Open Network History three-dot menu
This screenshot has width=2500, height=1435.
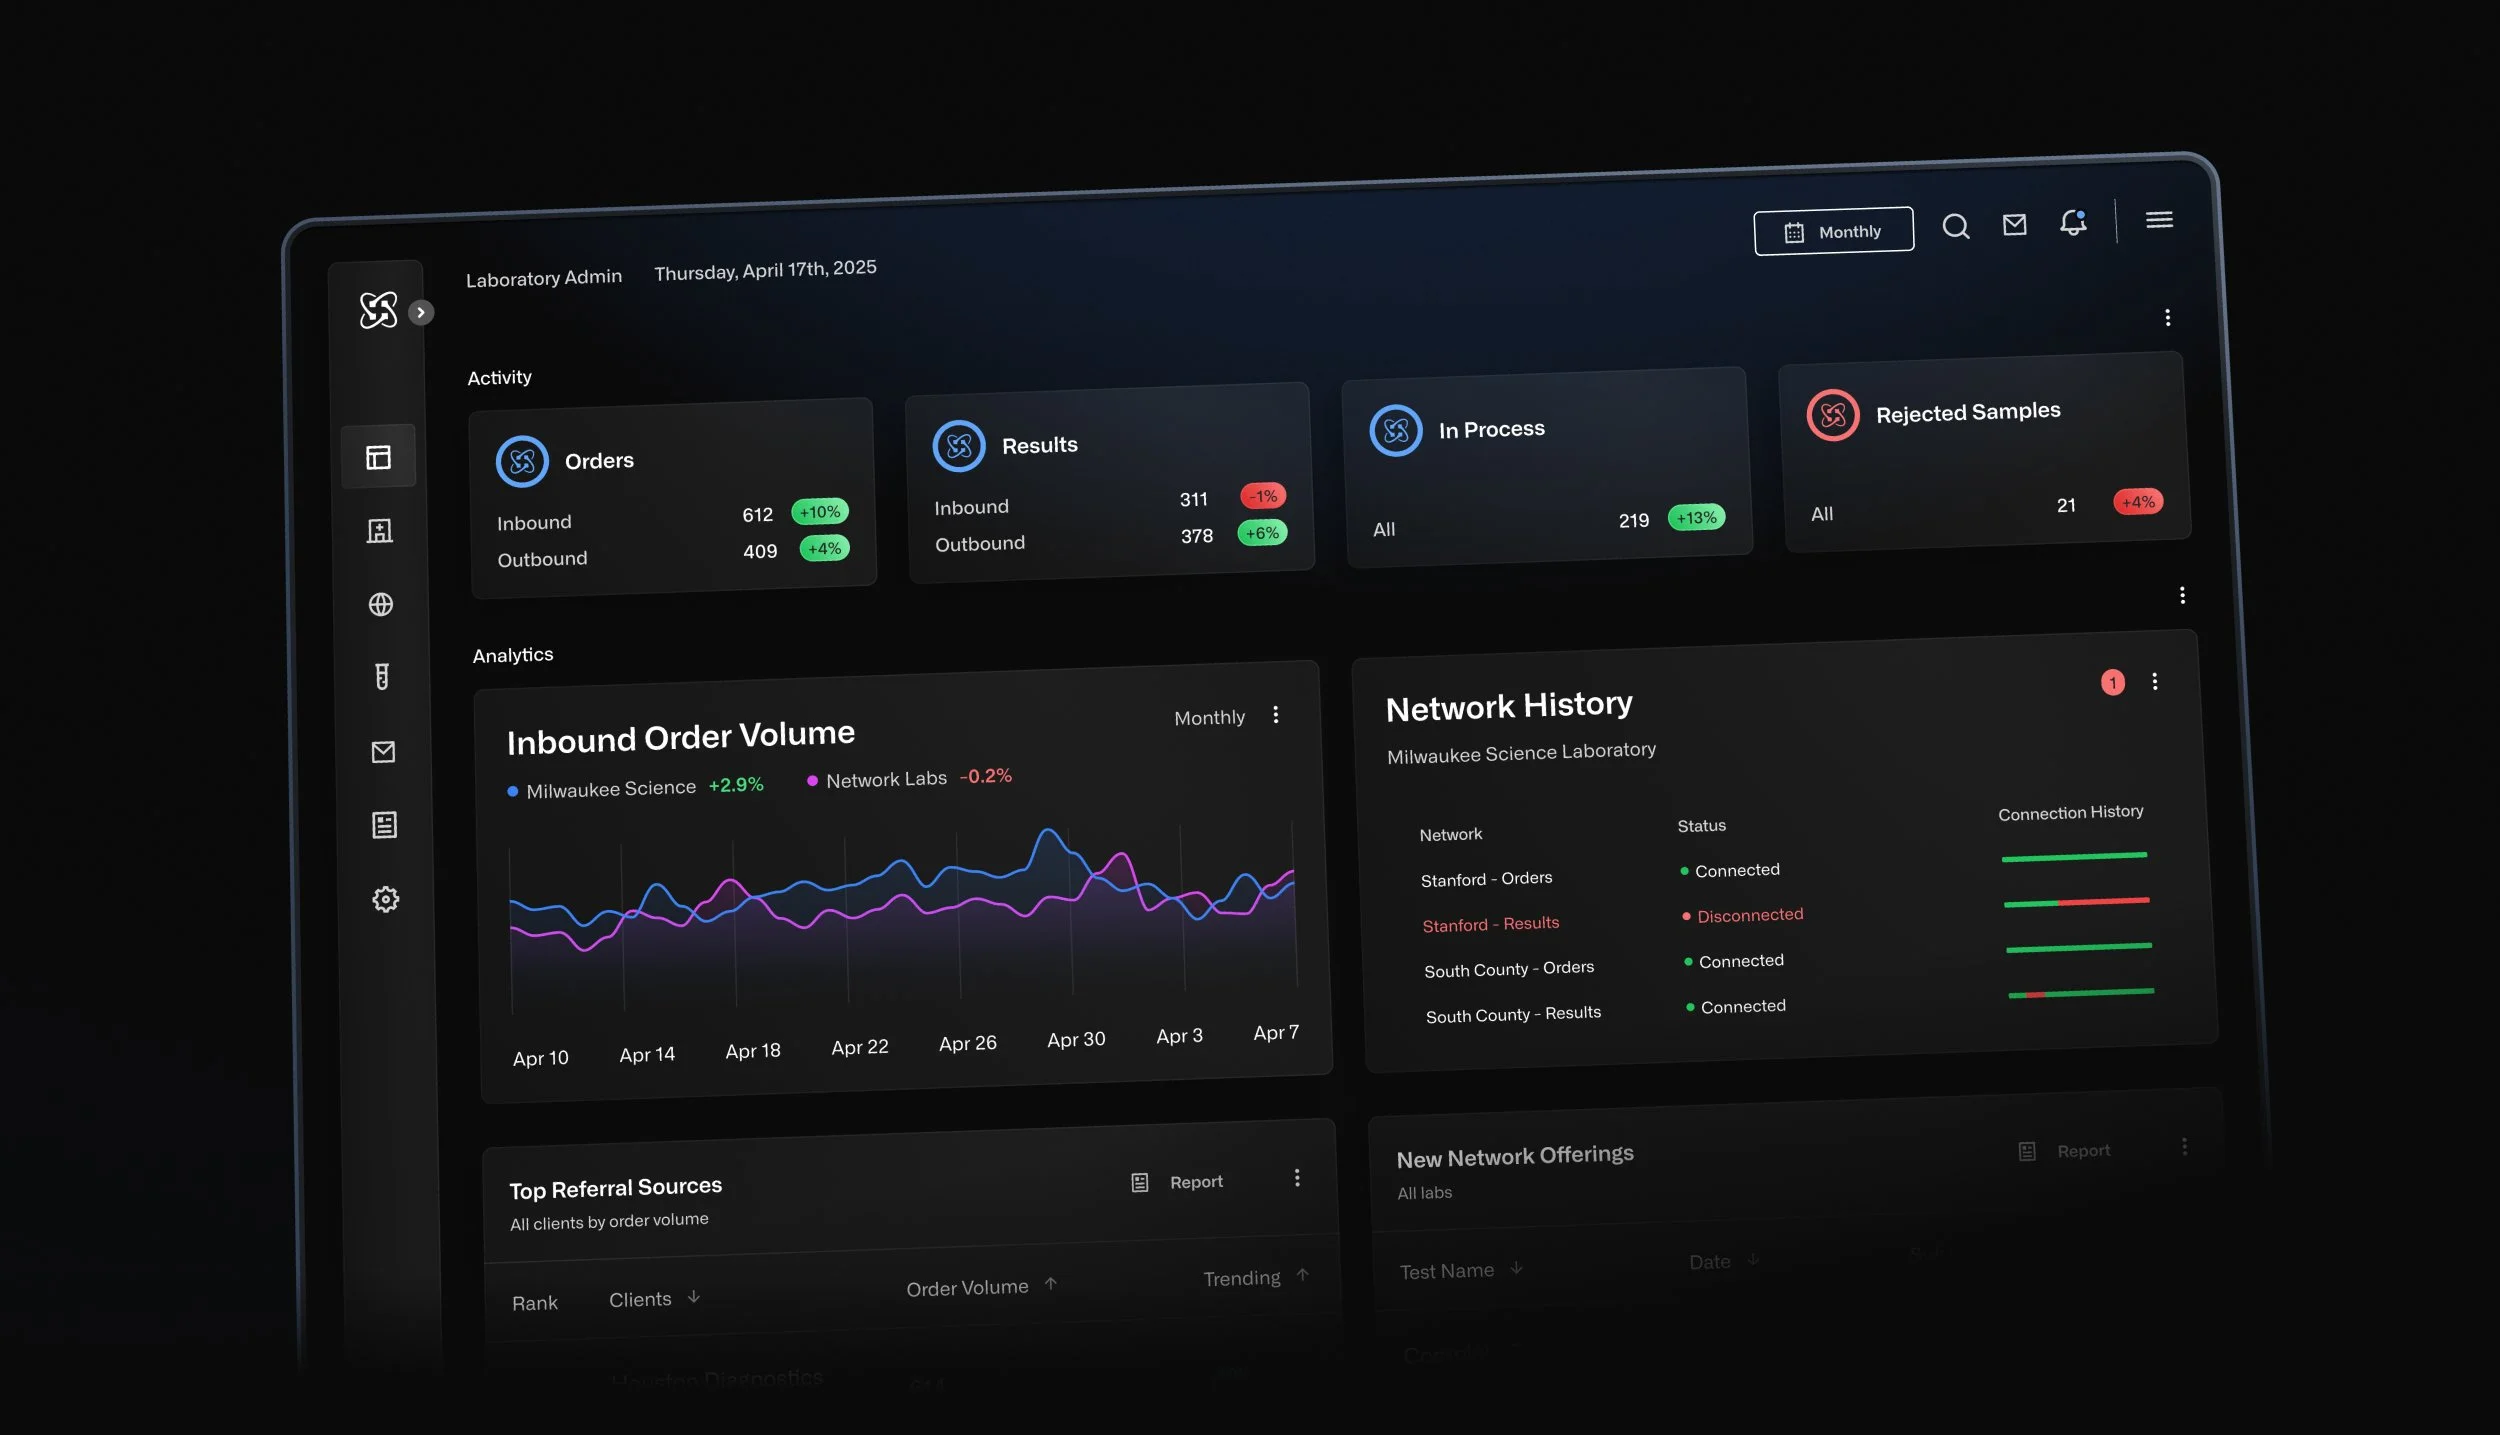(x=2155, y=682)
